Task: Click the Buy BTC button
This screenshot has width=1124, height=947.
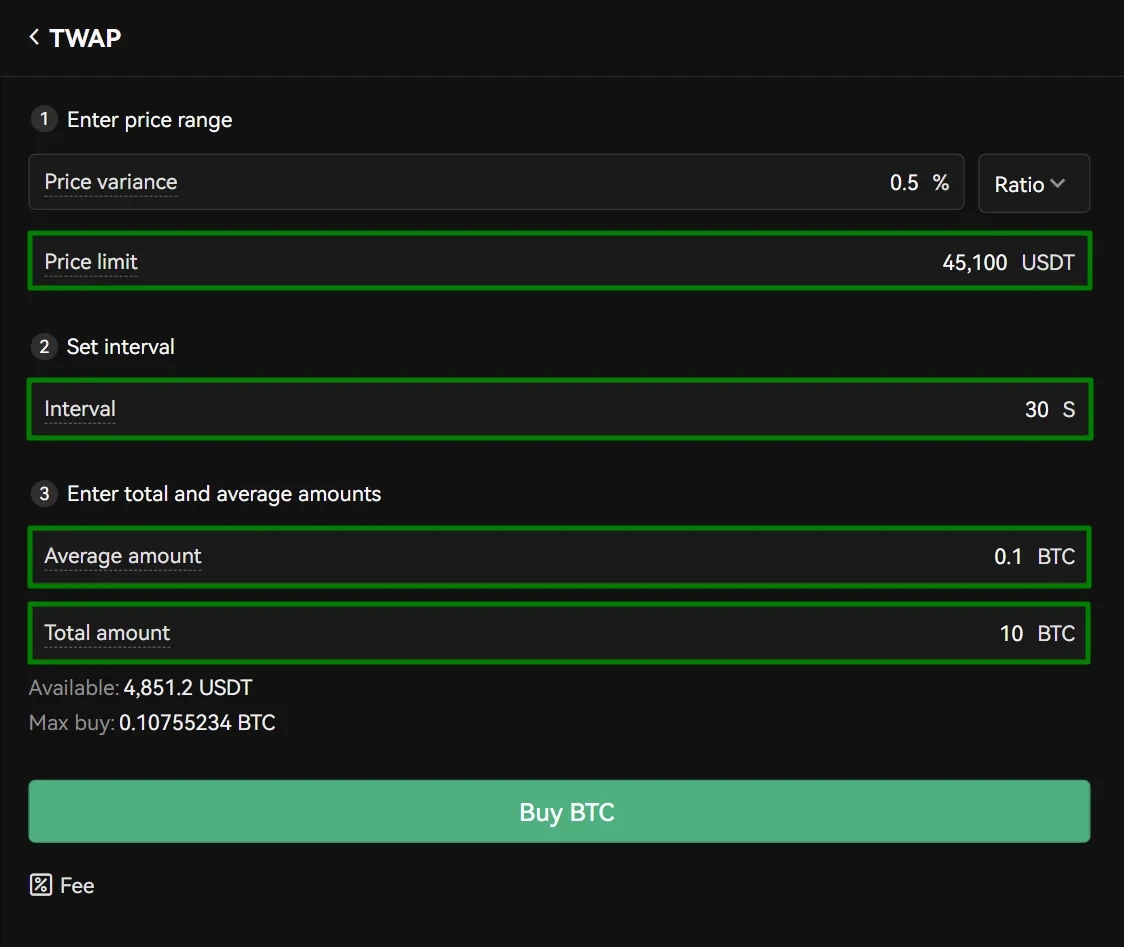Action: pos(559,812)
